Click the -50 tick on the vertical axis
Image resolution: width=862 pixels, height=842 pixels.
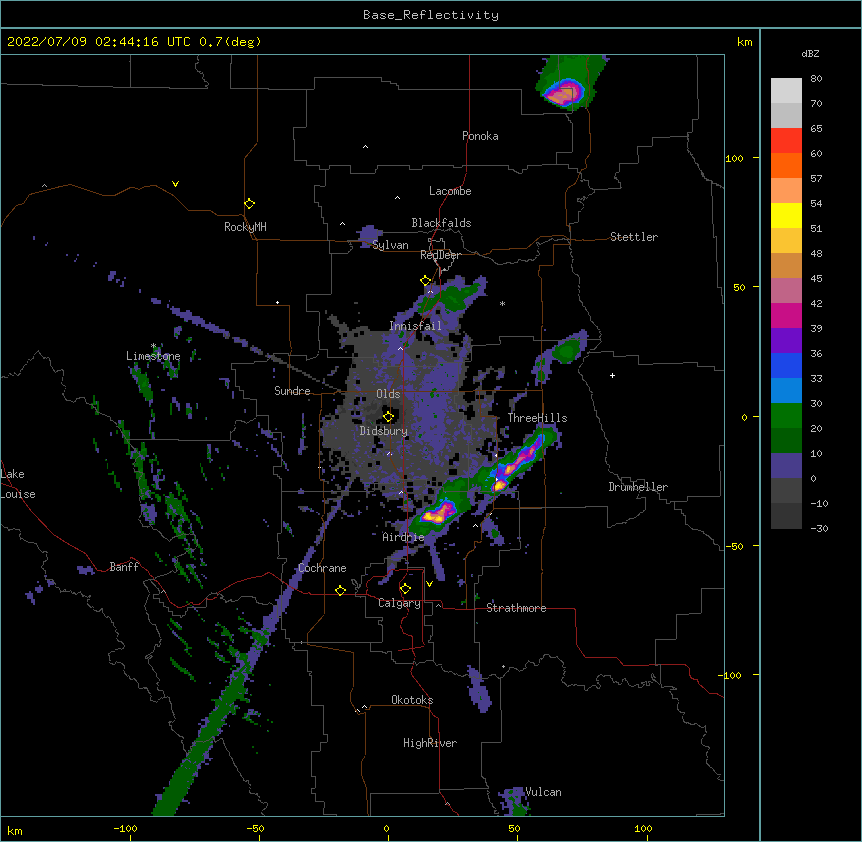click(734, 546)
